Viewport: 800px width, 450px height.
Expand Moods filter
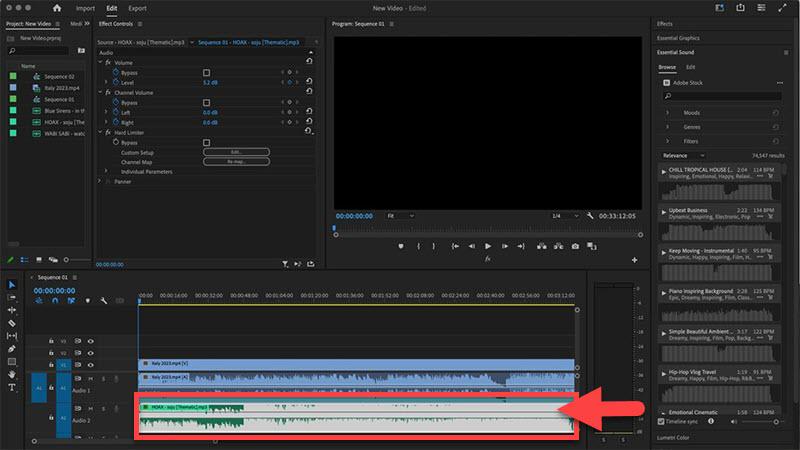coord(667,113)
